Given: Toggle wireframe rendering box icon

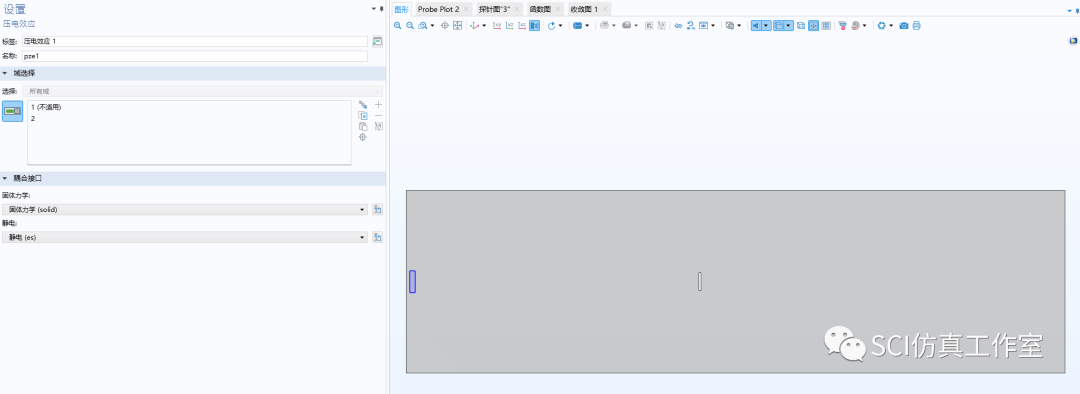Looking at the screenshot, I should click(801, 25).
